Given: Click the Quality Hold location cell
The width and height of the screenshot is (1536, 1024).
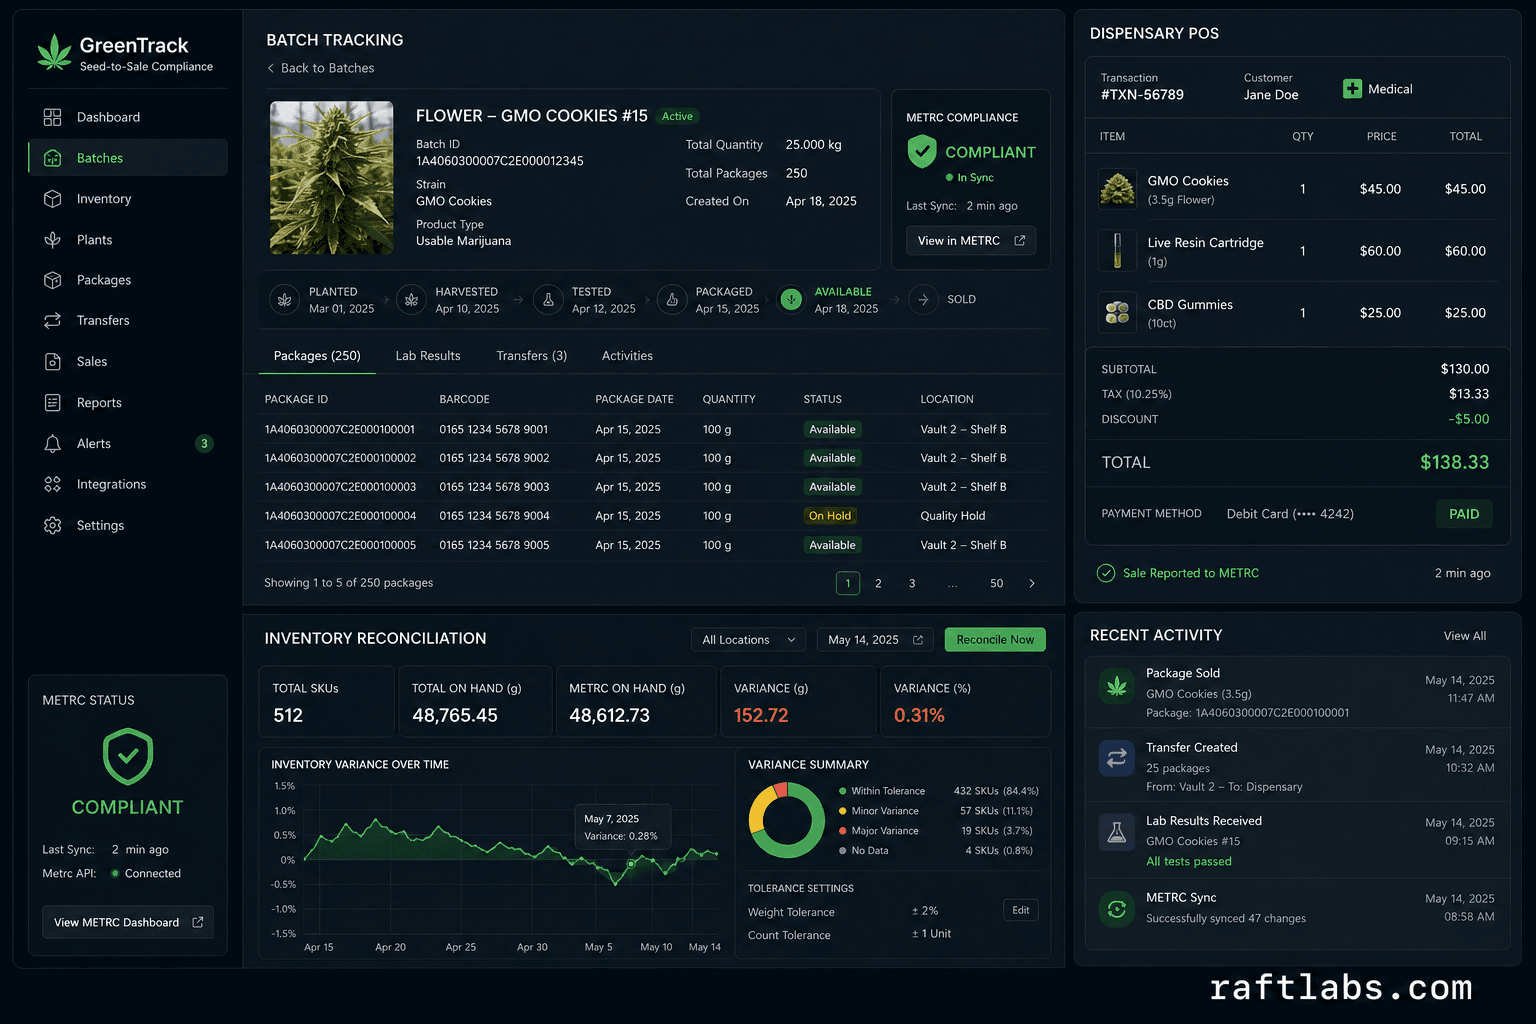Looking at the screenshot, I should tap(953, 516).
